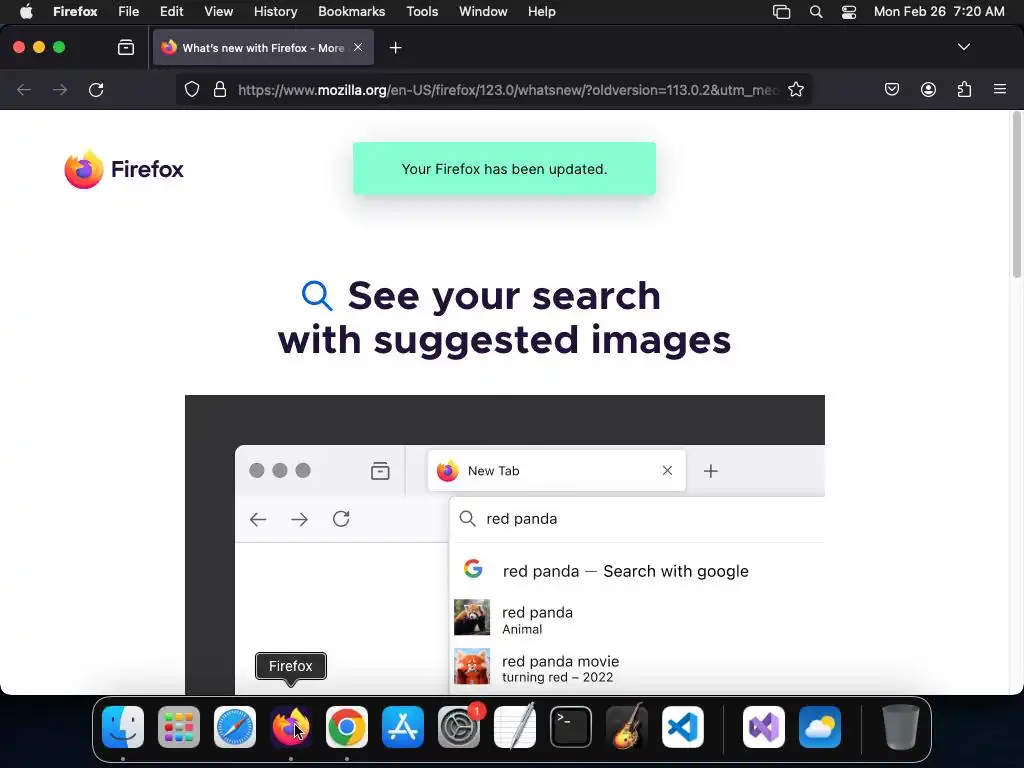Viewport: 1024px width, 768px height.
Task: Bookmark this page with the star
Action: tap(795, 89)
